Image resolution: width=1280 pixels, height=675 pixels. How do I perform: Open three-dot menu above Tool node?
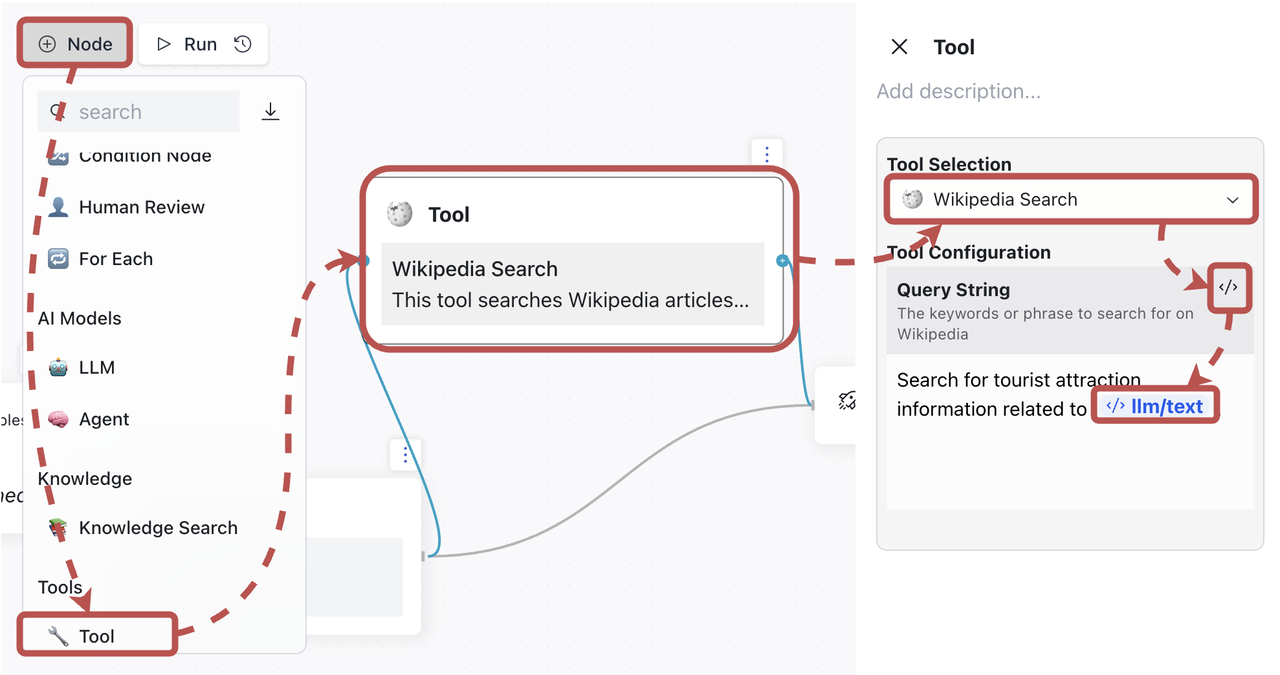(766, 154)
